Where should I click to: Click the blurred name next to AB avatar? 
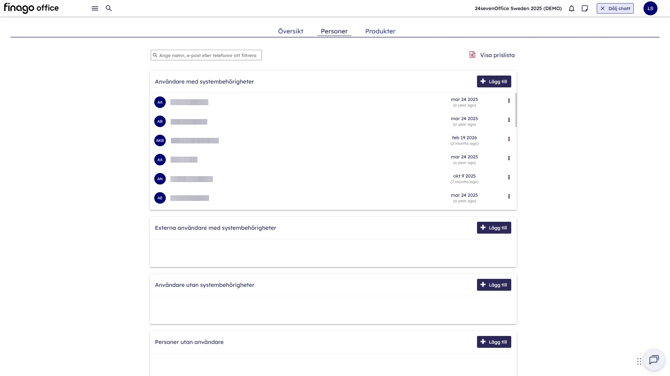[x=189, y=122]
